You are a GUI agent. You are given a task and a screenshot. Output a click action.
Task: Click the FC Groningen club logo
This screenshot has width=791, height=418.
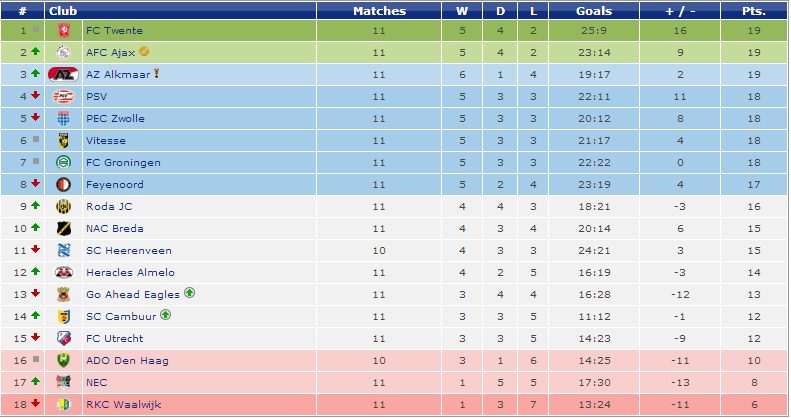pyautogui.click(x=63, y=163)
